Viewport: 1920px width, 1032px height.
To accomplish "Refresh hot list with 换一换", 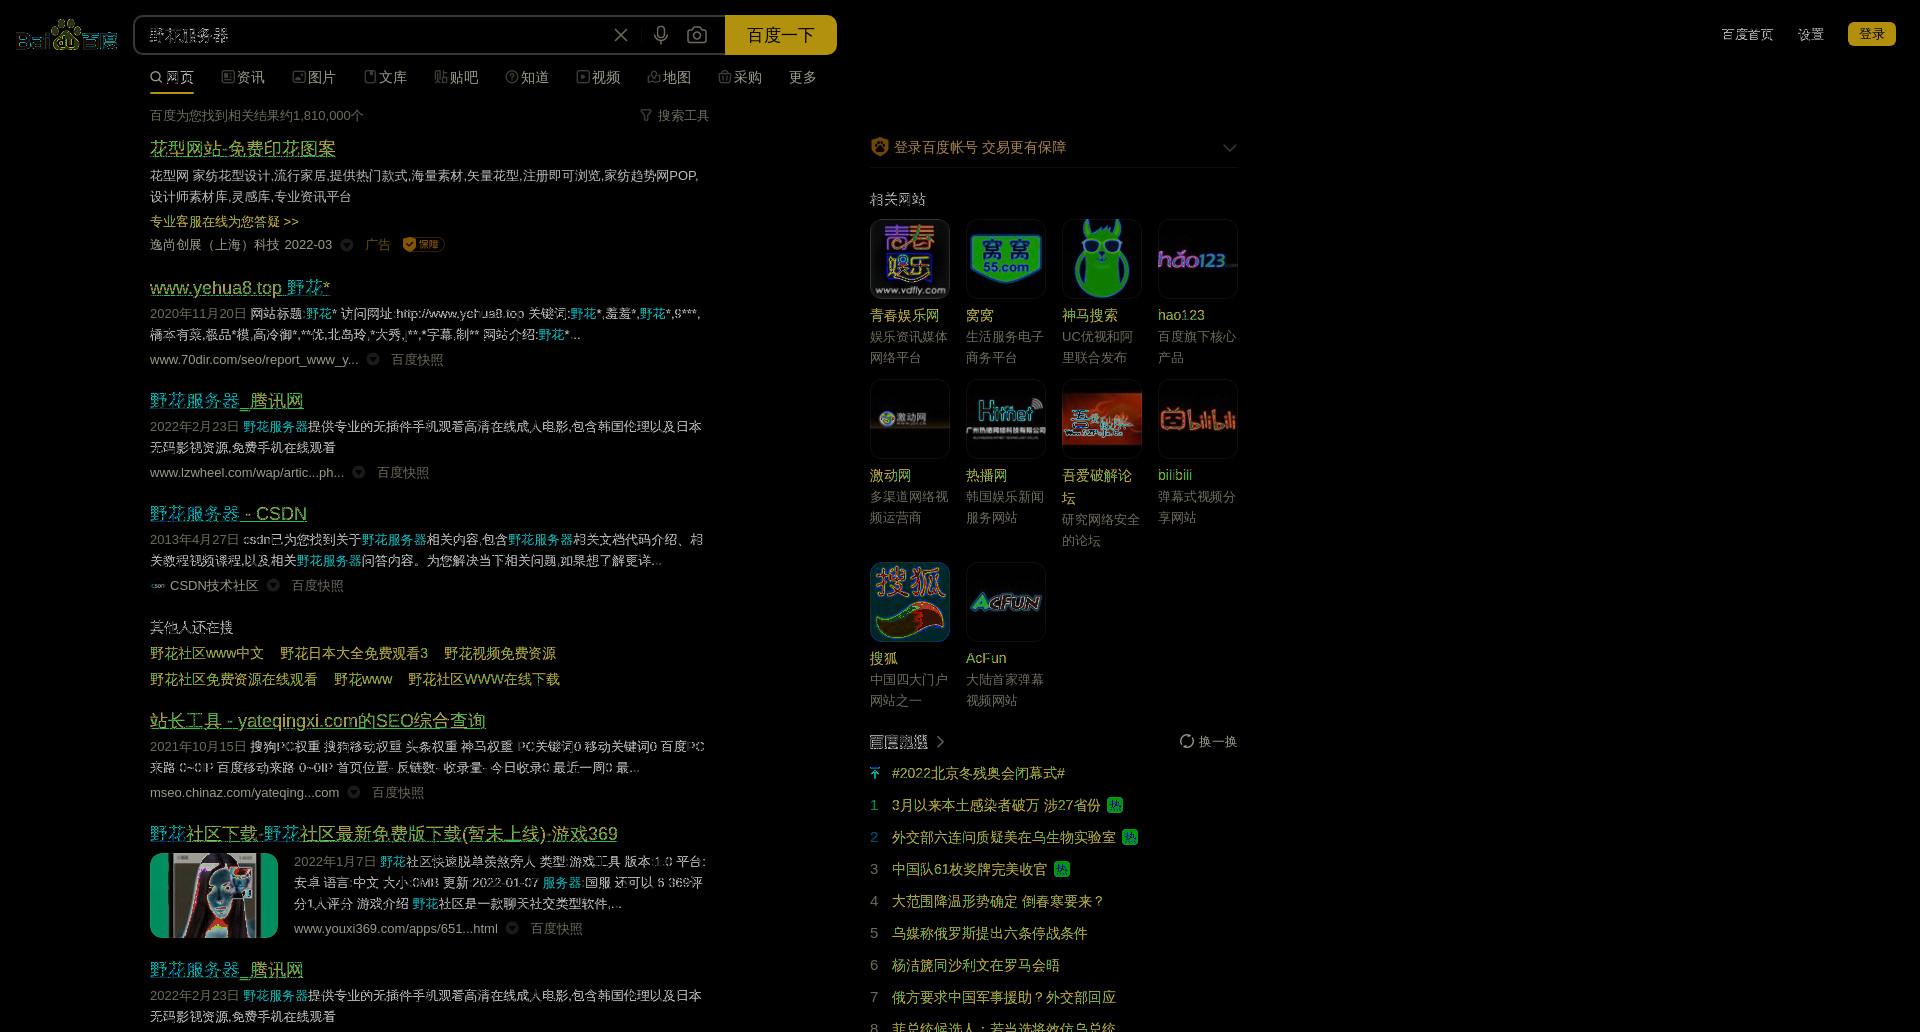I will tap(1209, 742).
